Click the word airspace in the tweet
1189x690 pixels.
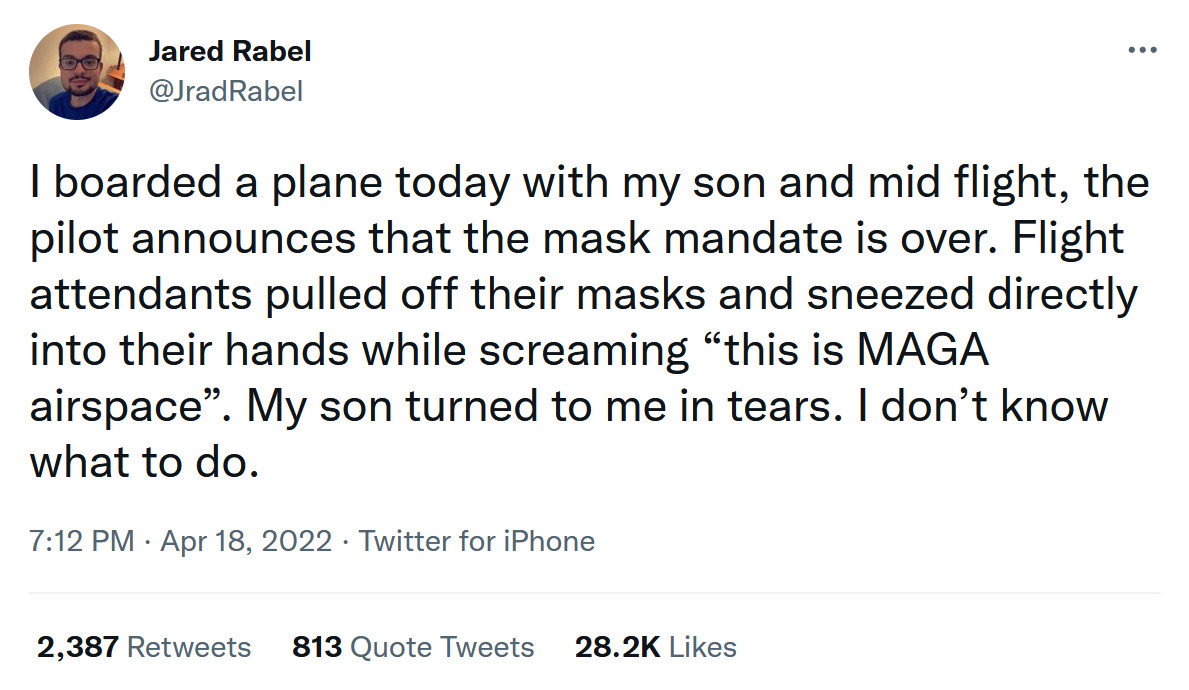tap(121, 407)
